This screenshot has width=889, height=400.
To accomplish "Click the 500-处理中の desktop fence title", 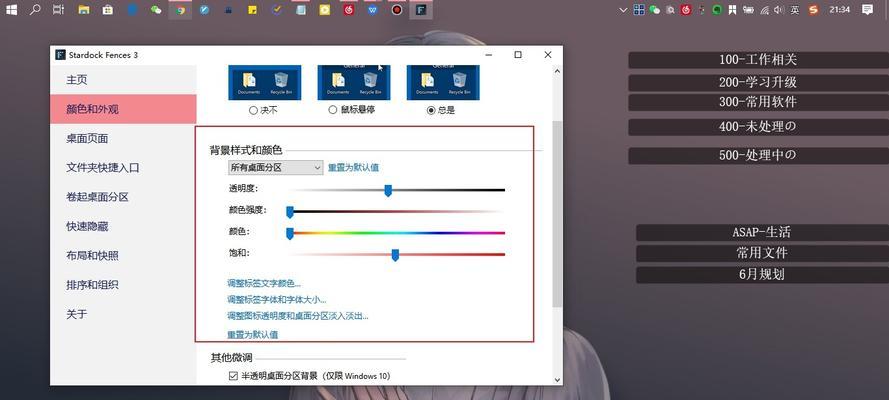I will [x=758, y=156].
